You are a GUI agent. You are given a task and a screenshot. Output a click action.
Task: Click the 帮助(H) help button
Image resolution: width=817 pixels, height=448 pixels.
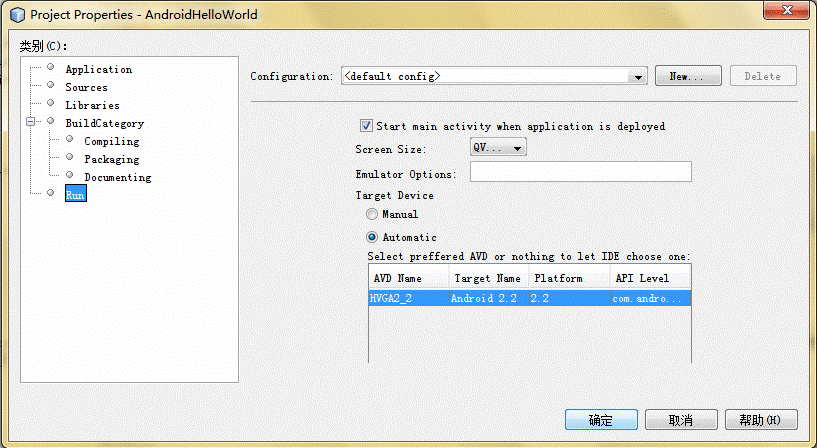(x=761, y=419)
